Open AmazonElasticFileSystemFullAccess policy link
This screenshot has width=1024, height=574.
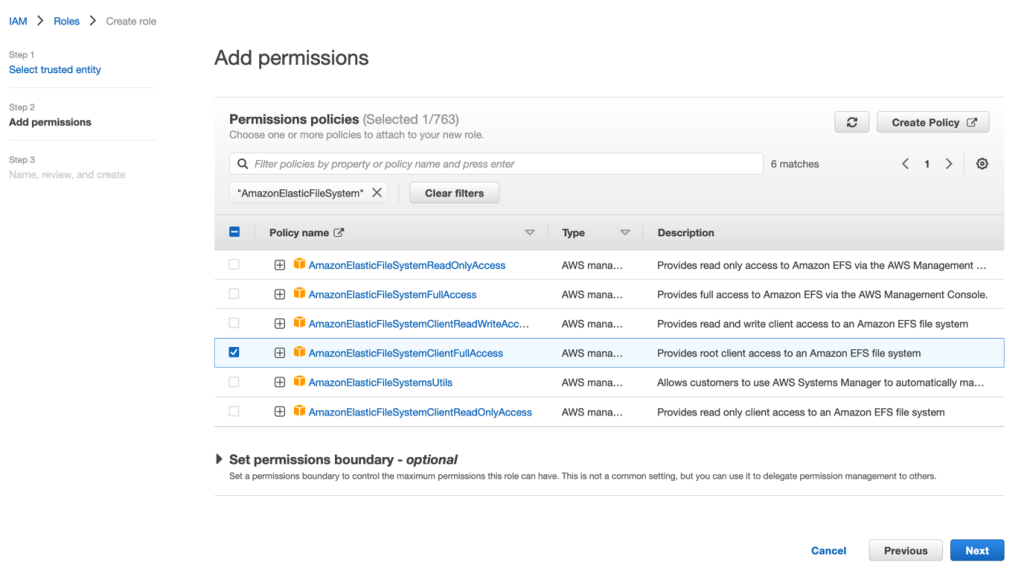392,295
